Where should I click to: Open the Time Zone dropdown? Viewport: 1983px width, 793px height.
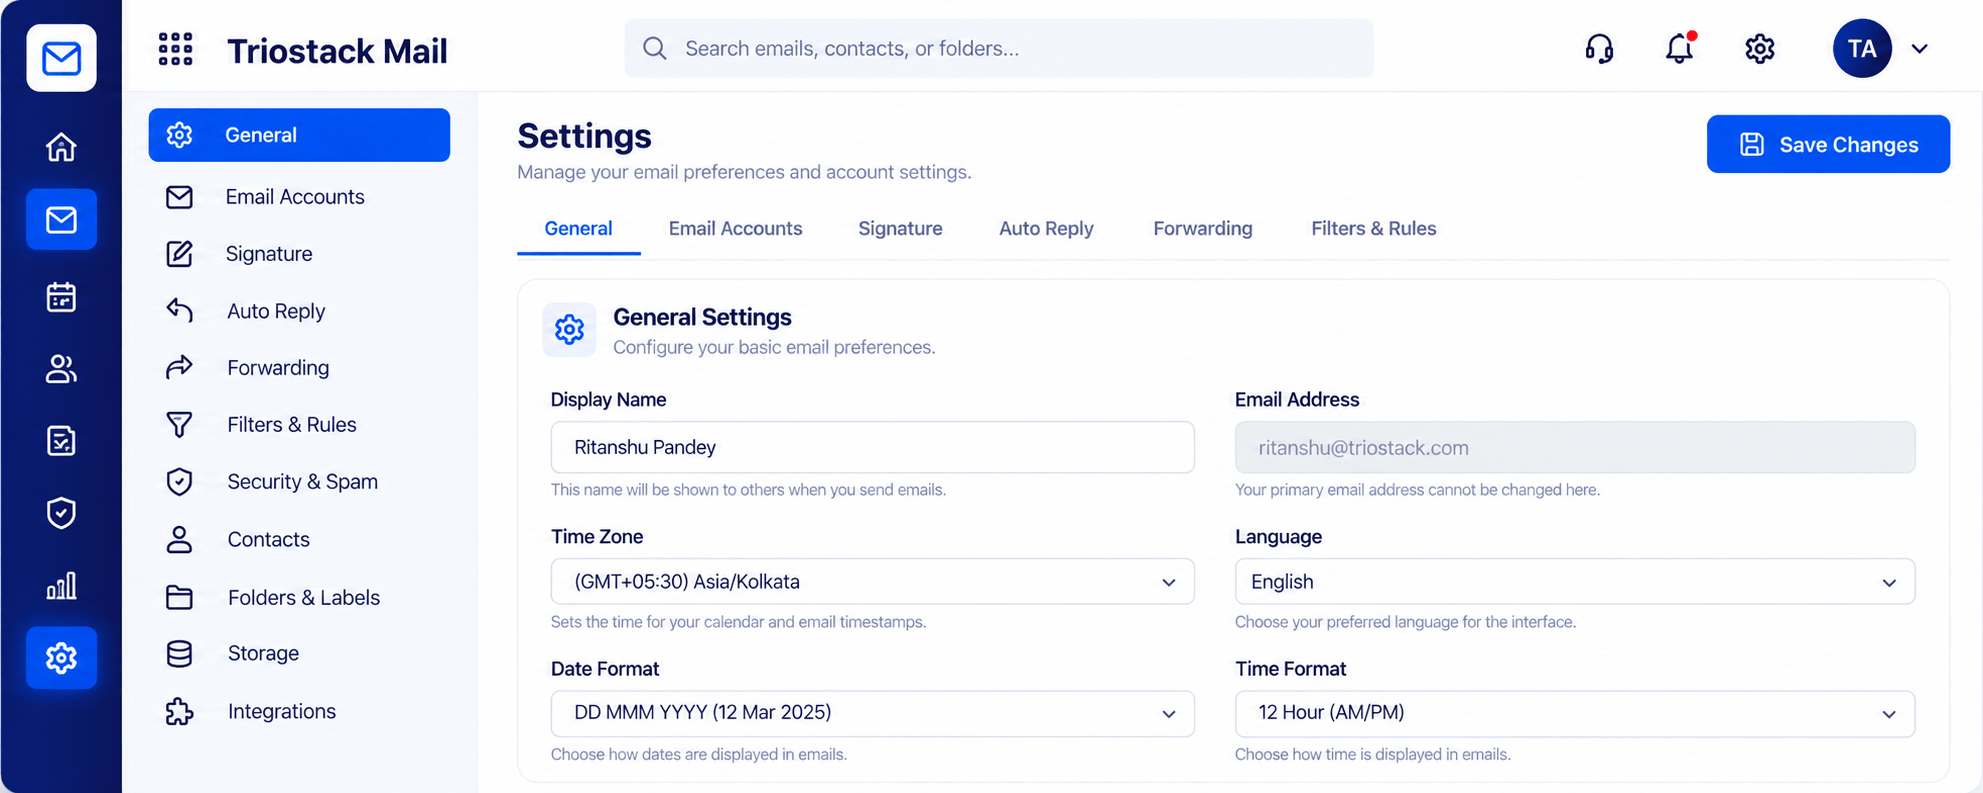pos(872,582)
